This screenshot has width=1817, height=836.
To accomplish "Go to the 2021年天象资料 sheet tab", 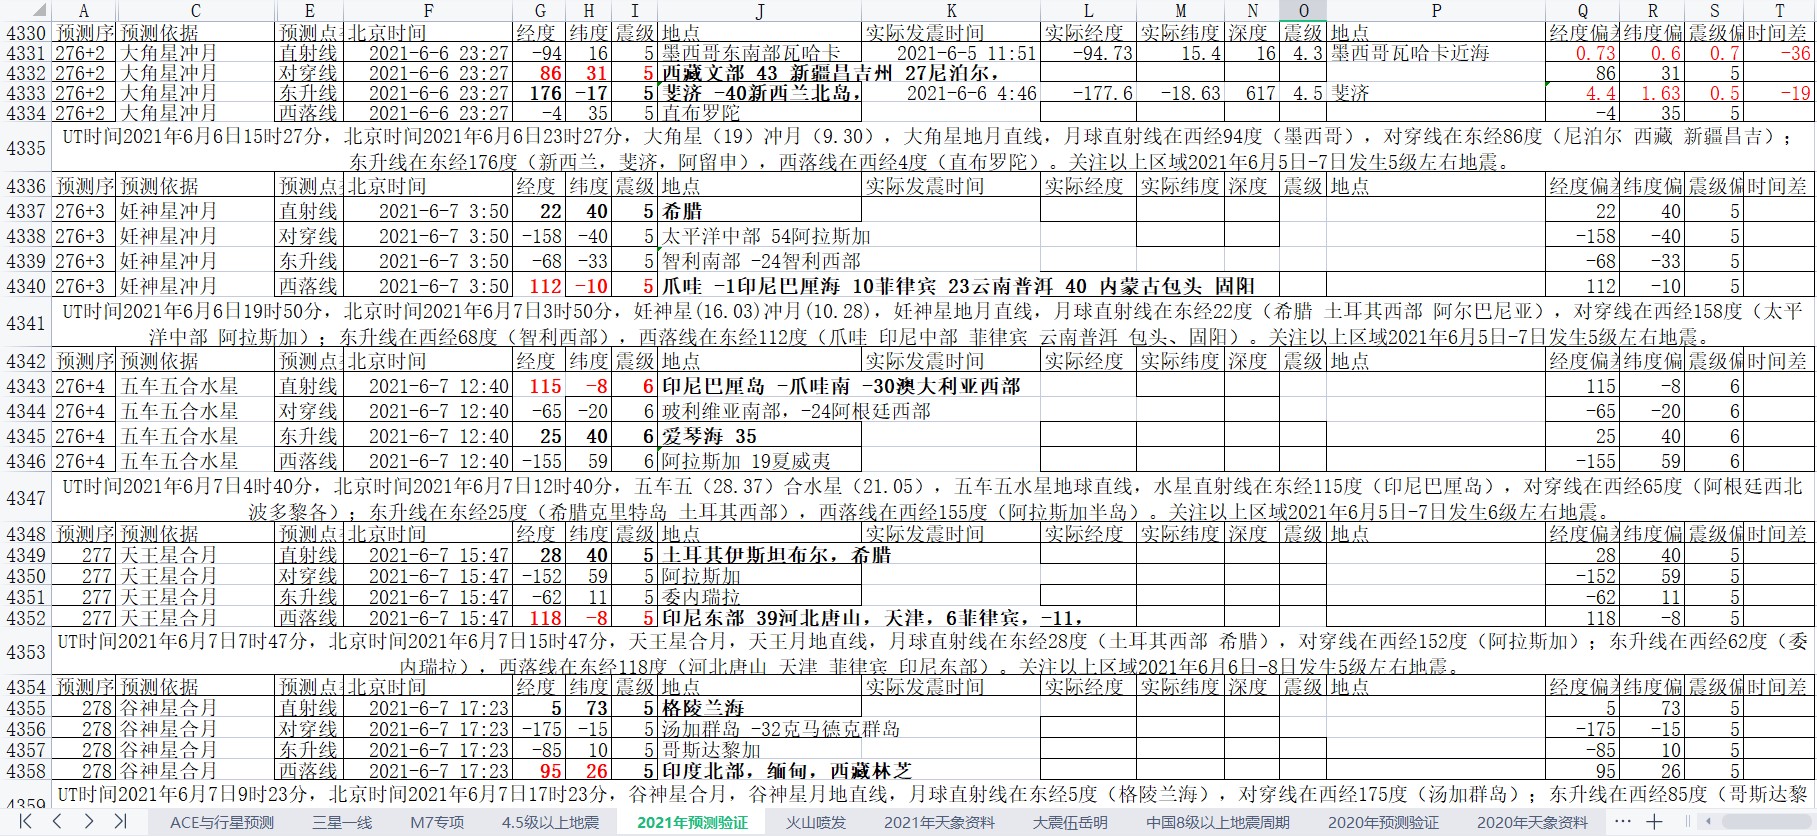I will click(939, 822).
